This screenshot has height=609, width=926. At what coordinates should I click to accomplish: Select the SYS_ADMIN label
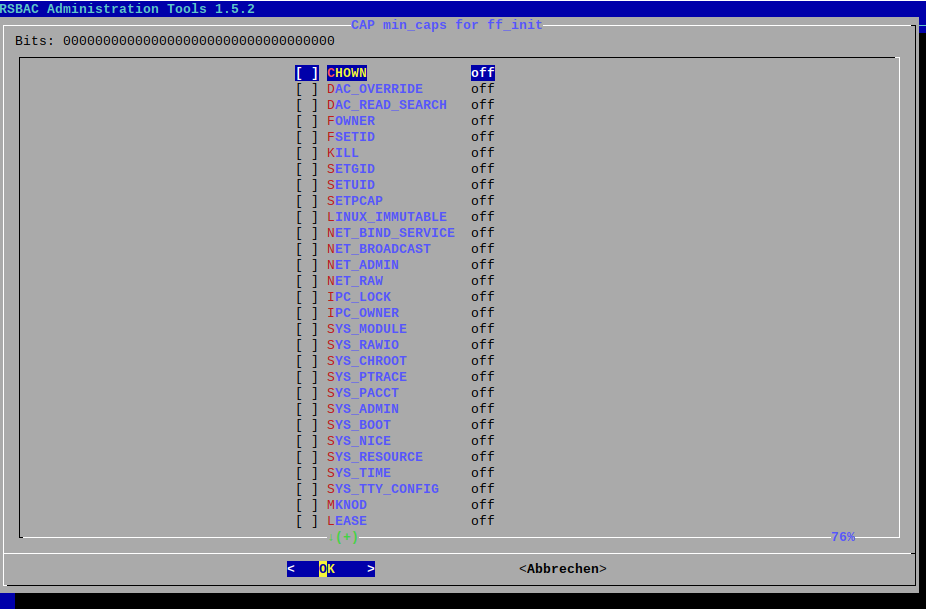(x=363, y=409)
